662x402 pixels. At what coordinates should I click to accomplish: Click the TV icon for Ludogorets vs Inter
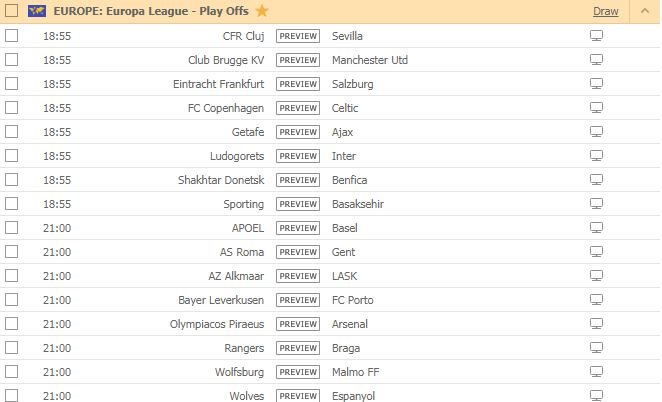point(596,156)
